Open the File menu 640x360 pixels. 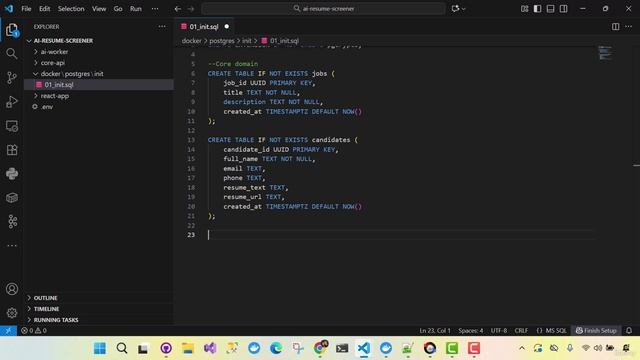(x=26, y=9)
